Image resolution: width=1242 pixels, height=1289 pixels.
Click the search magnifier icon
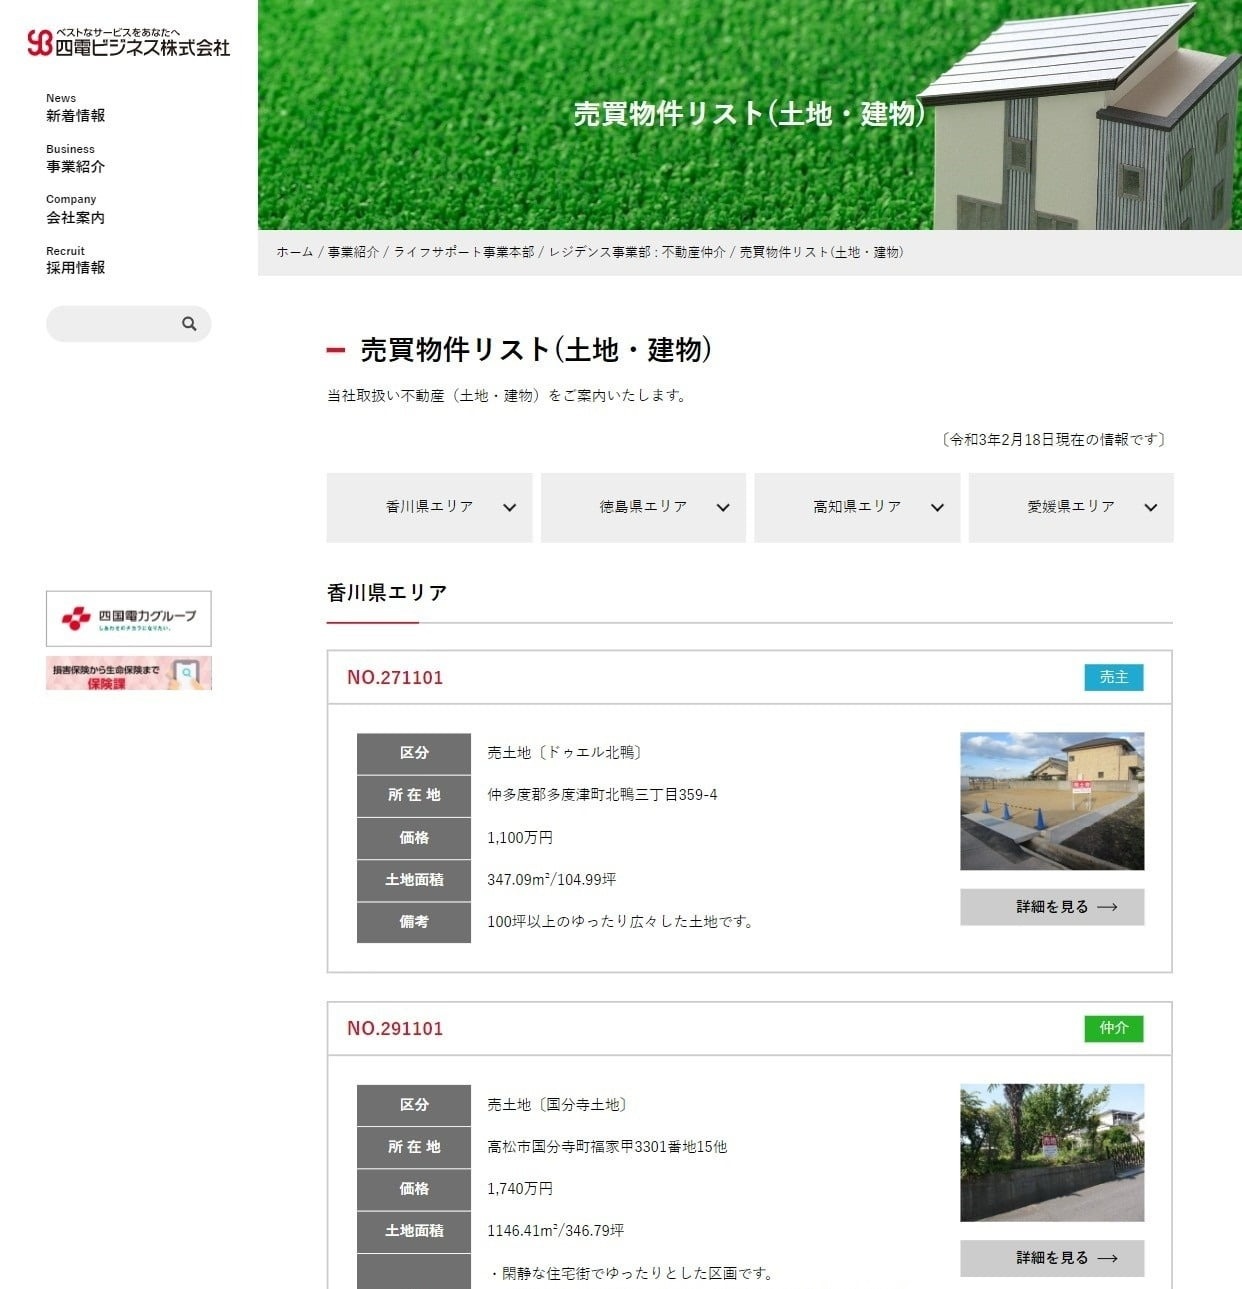pos(189,324)
